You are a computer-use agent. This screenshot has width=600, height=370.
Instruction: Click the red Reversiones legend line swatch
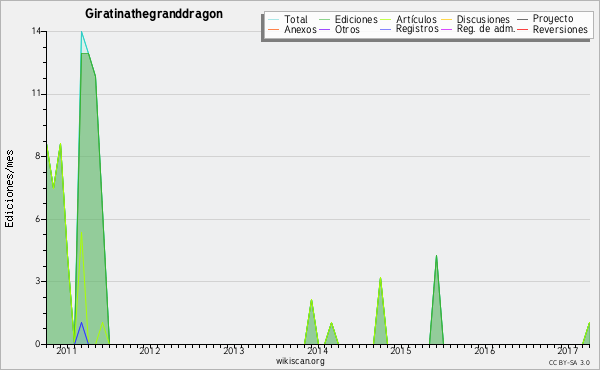522,29
